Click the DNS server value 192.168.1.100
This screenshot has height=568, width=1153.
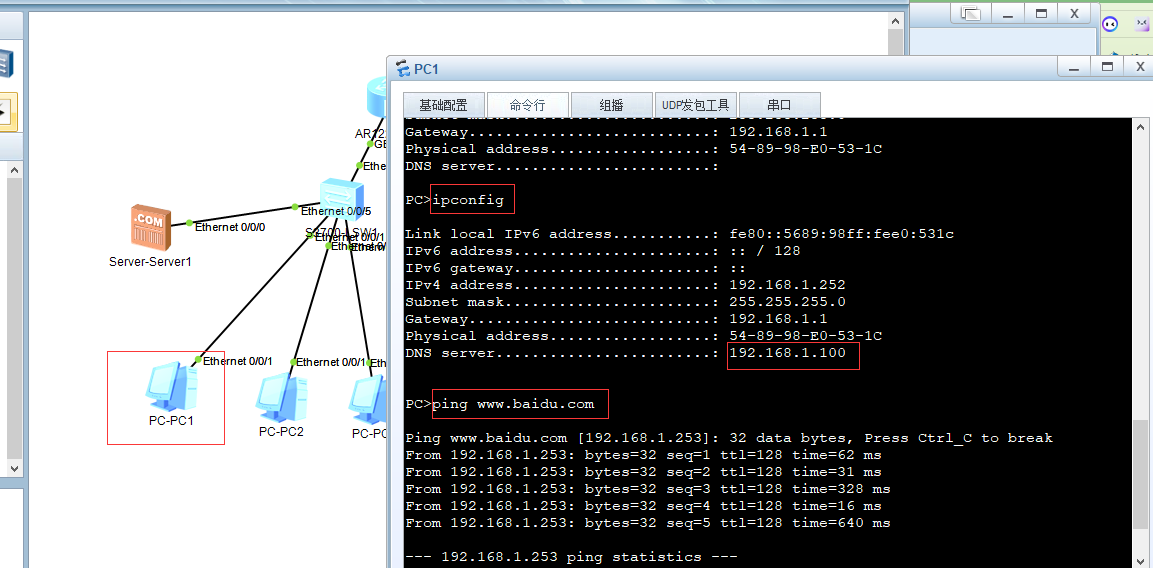click(x=788, y=353)
